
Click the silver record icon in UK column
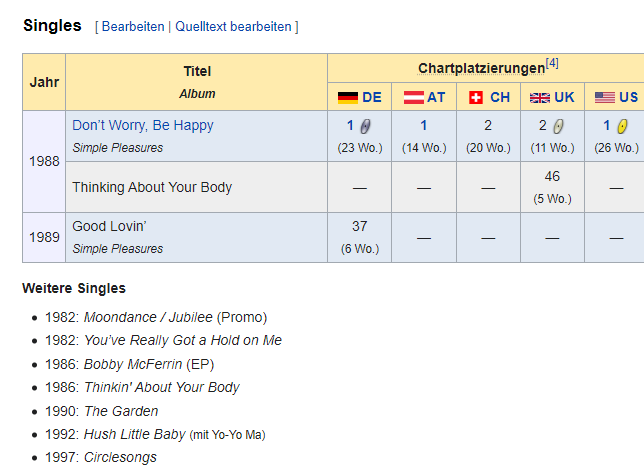click(x=558, y=126)
